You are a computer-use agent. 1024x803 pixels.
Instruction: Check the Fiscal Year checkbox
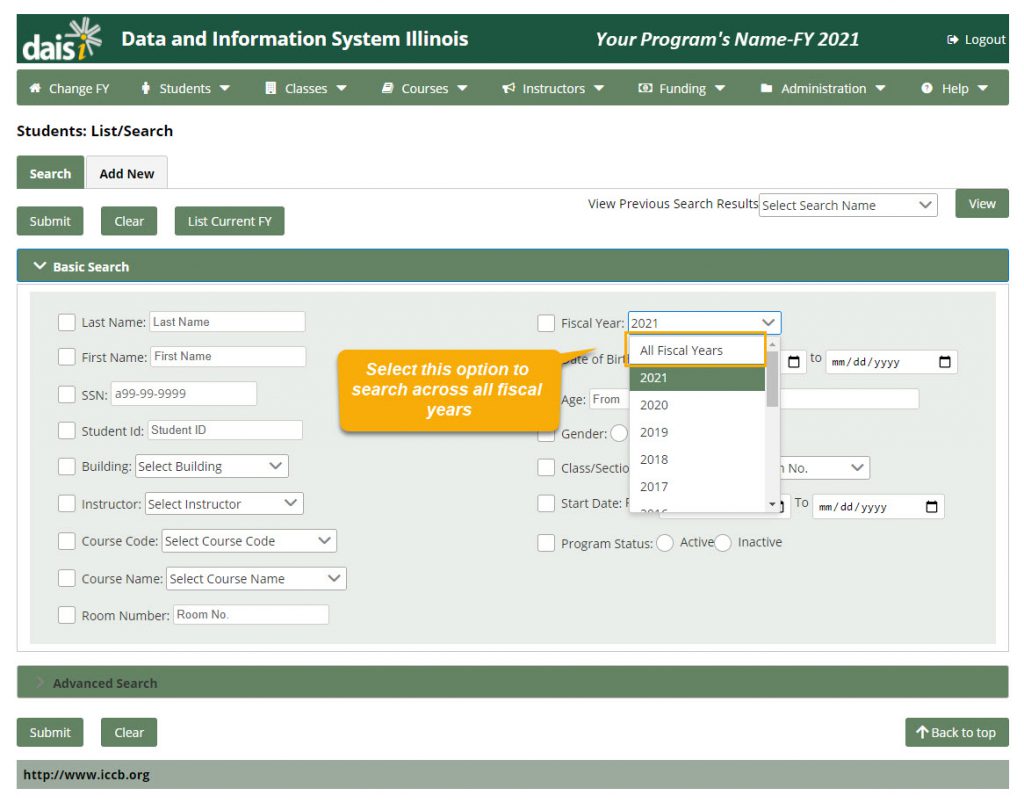[546, 322]
